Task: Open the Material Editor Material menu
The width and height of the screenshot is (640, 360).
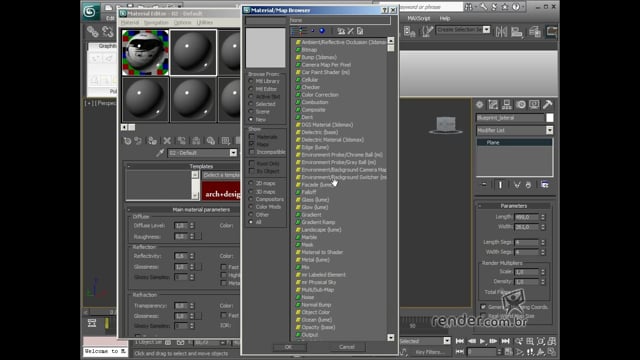Action: click(129, 22)
